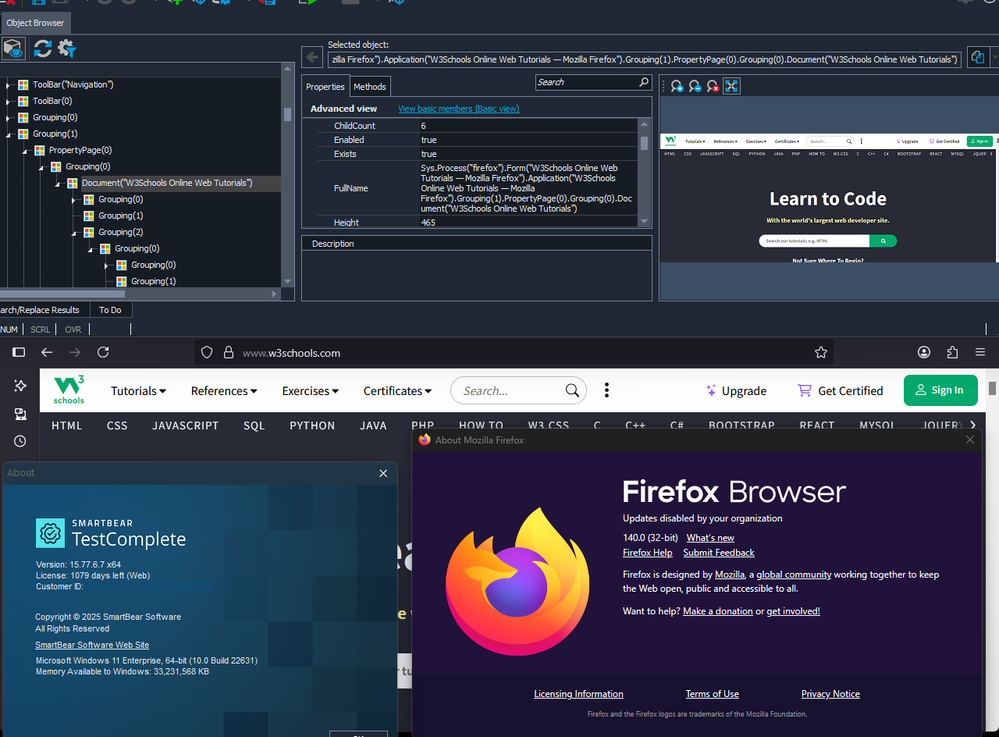This screenshot has height=737, width=999.
Task: Toggle the show-visible-objects eye button
Action: pos(13,48)
